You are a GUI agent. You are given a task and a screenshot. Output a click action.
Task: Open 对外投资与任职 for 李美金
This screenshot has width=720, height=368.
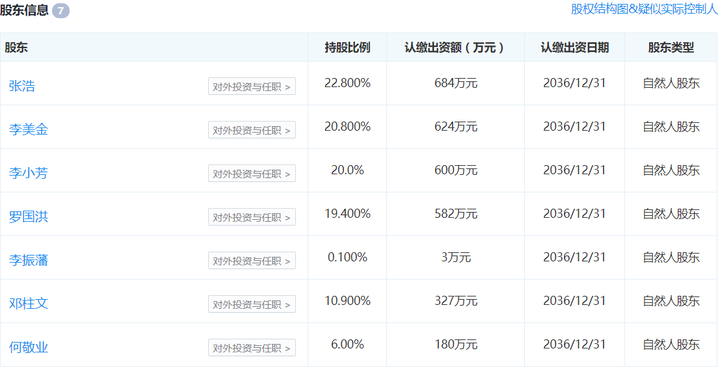coord(252,130)
